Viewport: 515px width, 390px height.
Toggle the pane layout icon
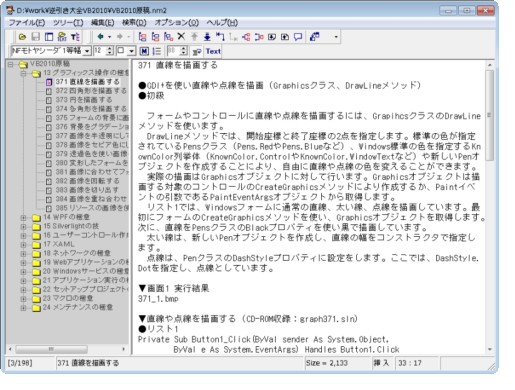click(x=49, y=37)
